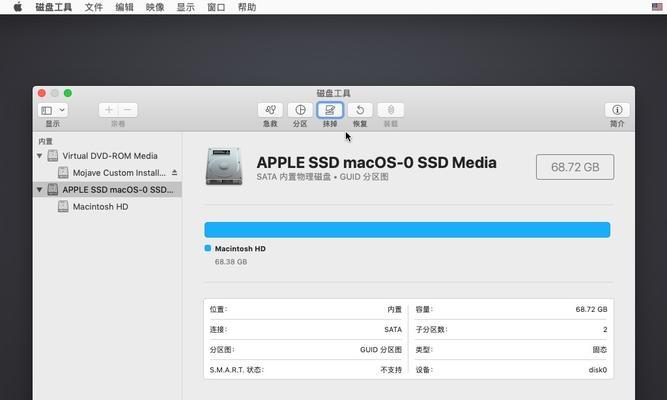Click the 装载 Mount toolbar icon
667x400 pixels.
(391, 110)
